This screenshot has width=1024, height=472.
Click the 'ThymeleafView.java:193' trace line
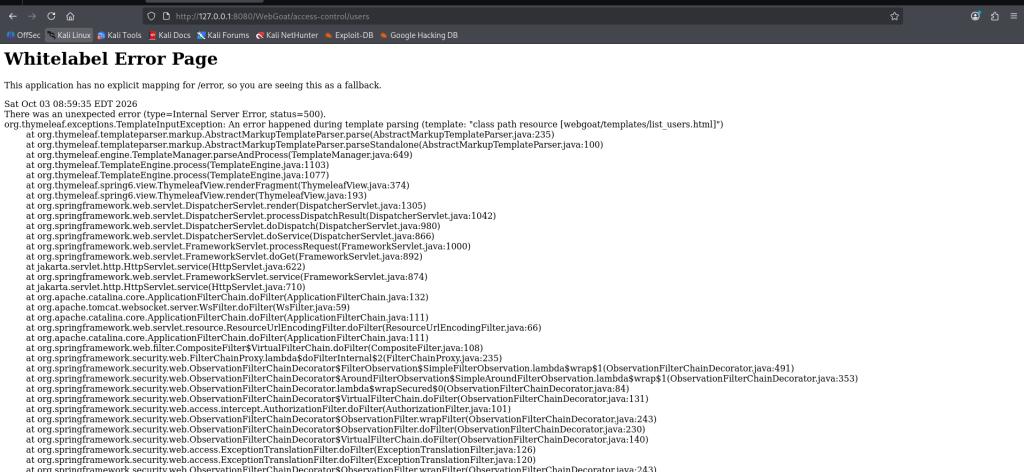click(x=197, y=195)
